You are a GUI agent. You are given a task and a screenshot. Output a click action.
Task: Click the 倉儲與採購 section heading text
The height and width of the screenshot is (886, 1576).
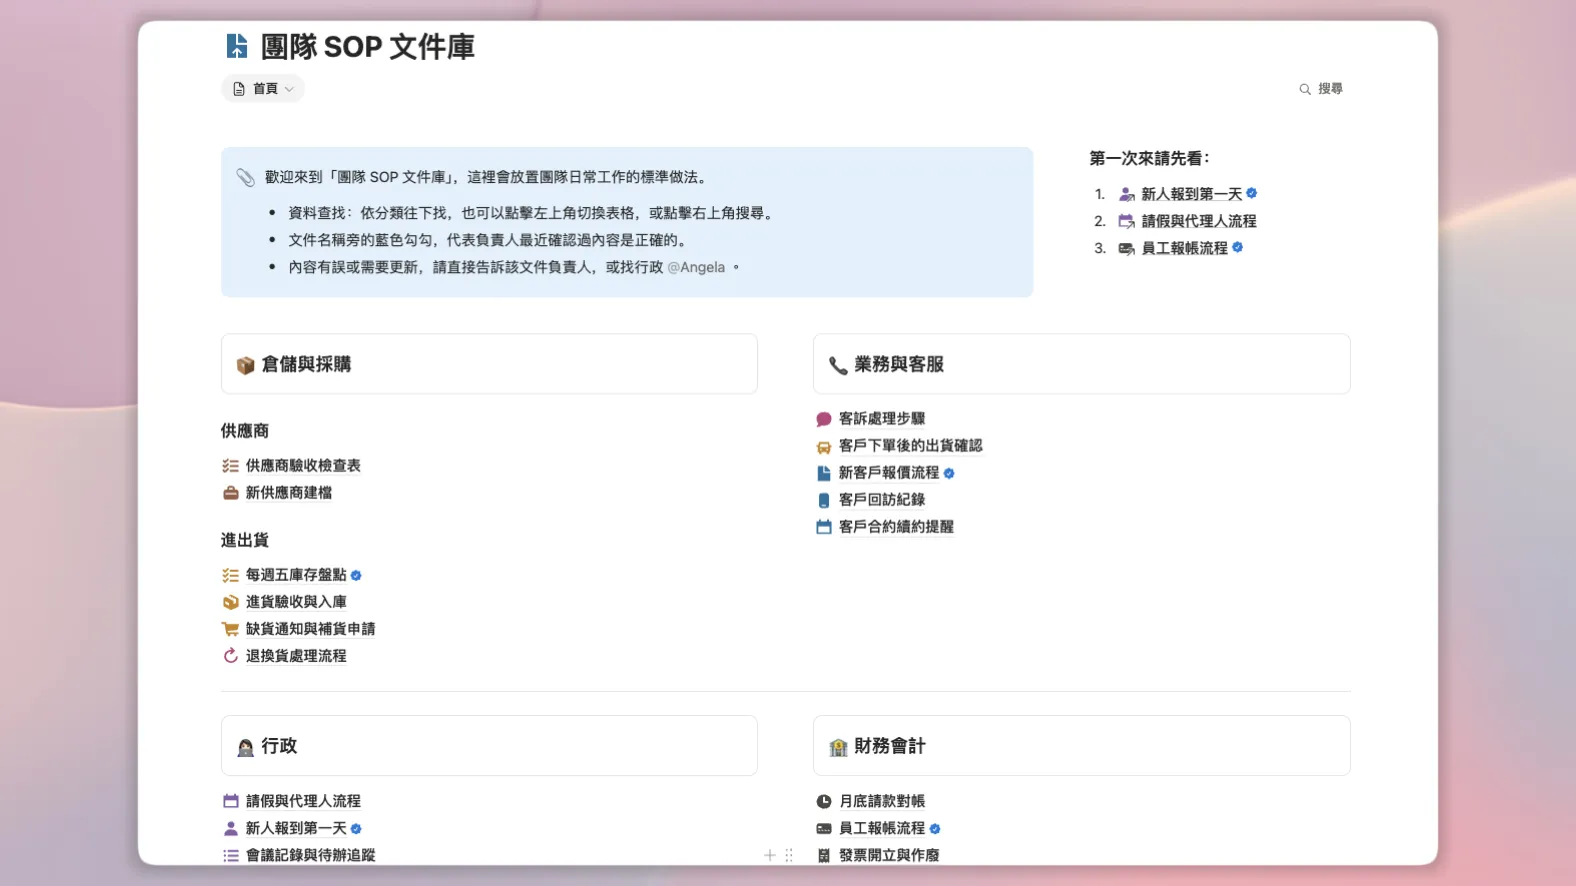coord(306,364)
